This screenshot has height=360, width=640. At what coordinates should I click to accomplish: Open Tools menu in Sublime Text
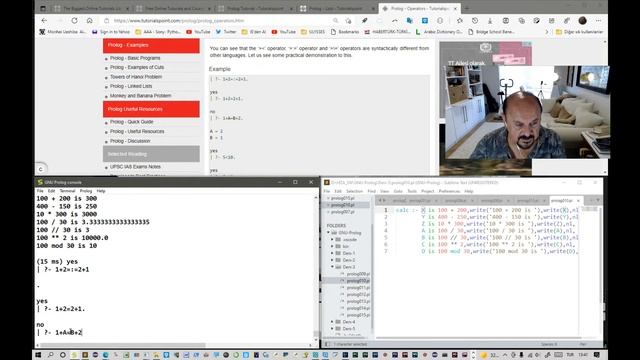pyautogui.click(x=412, y=191)
